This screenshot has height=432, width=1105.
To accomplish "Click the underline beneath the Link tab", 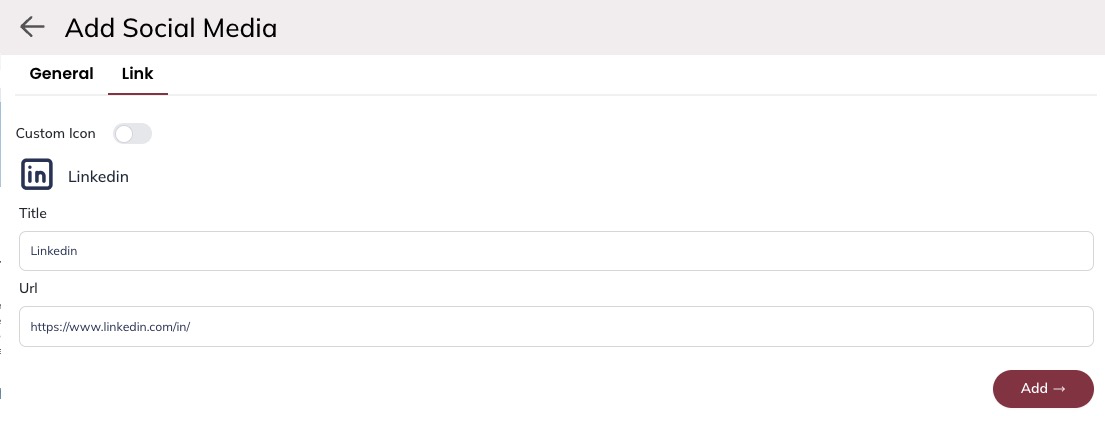I will (x=138, y=93).
